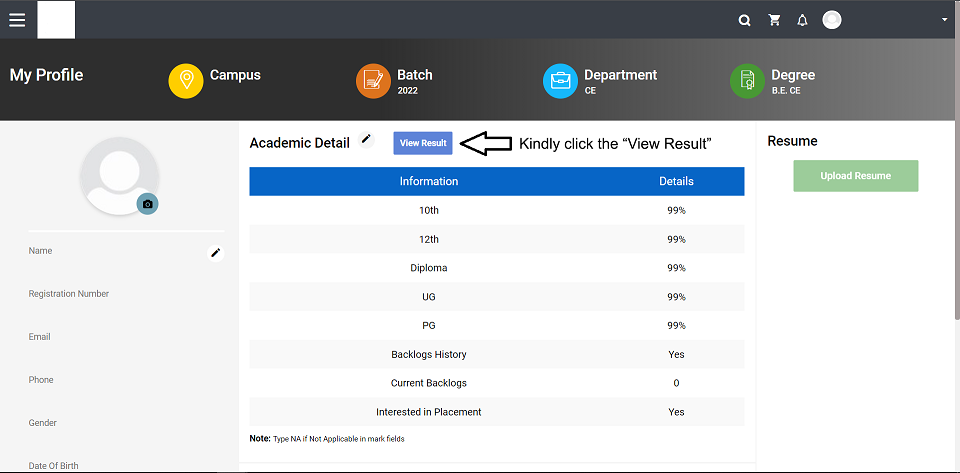
Task: Click the yellow Campus location icon
Action: coord(186,81)
